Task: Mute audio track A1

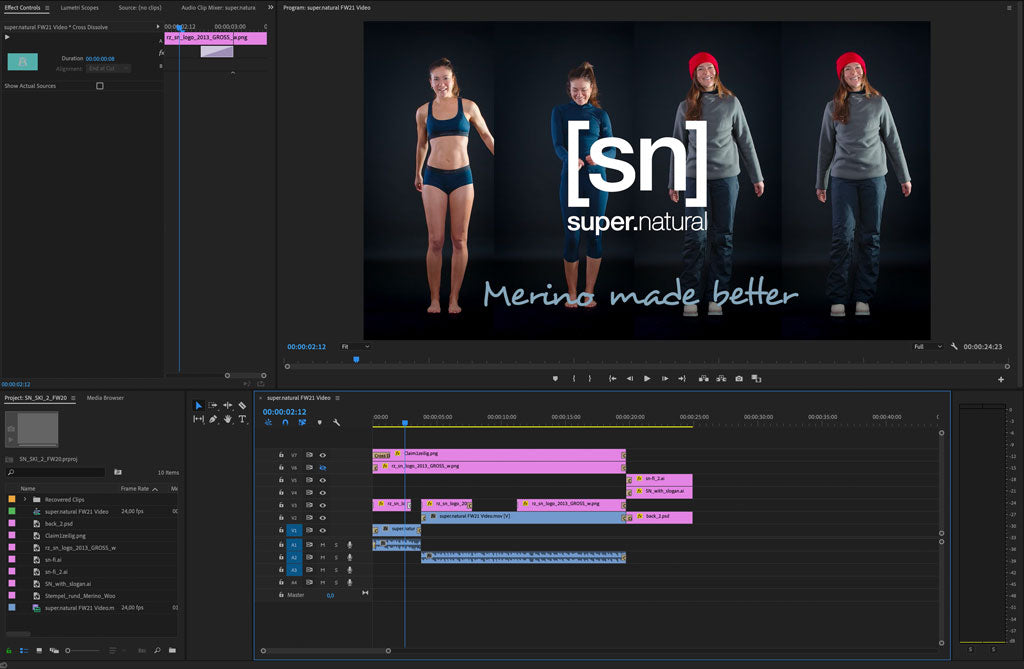Action: coord(322,544)
